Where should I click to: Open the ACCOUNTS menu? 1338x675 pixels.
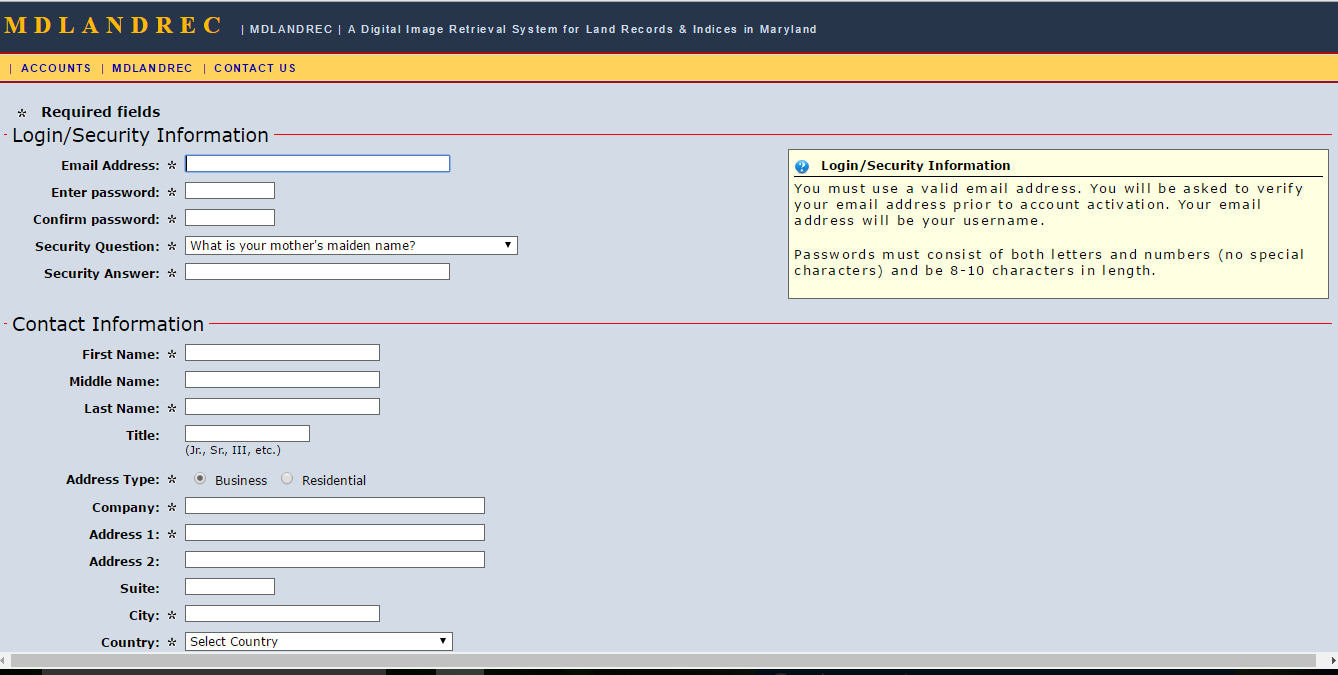(56, 67)
